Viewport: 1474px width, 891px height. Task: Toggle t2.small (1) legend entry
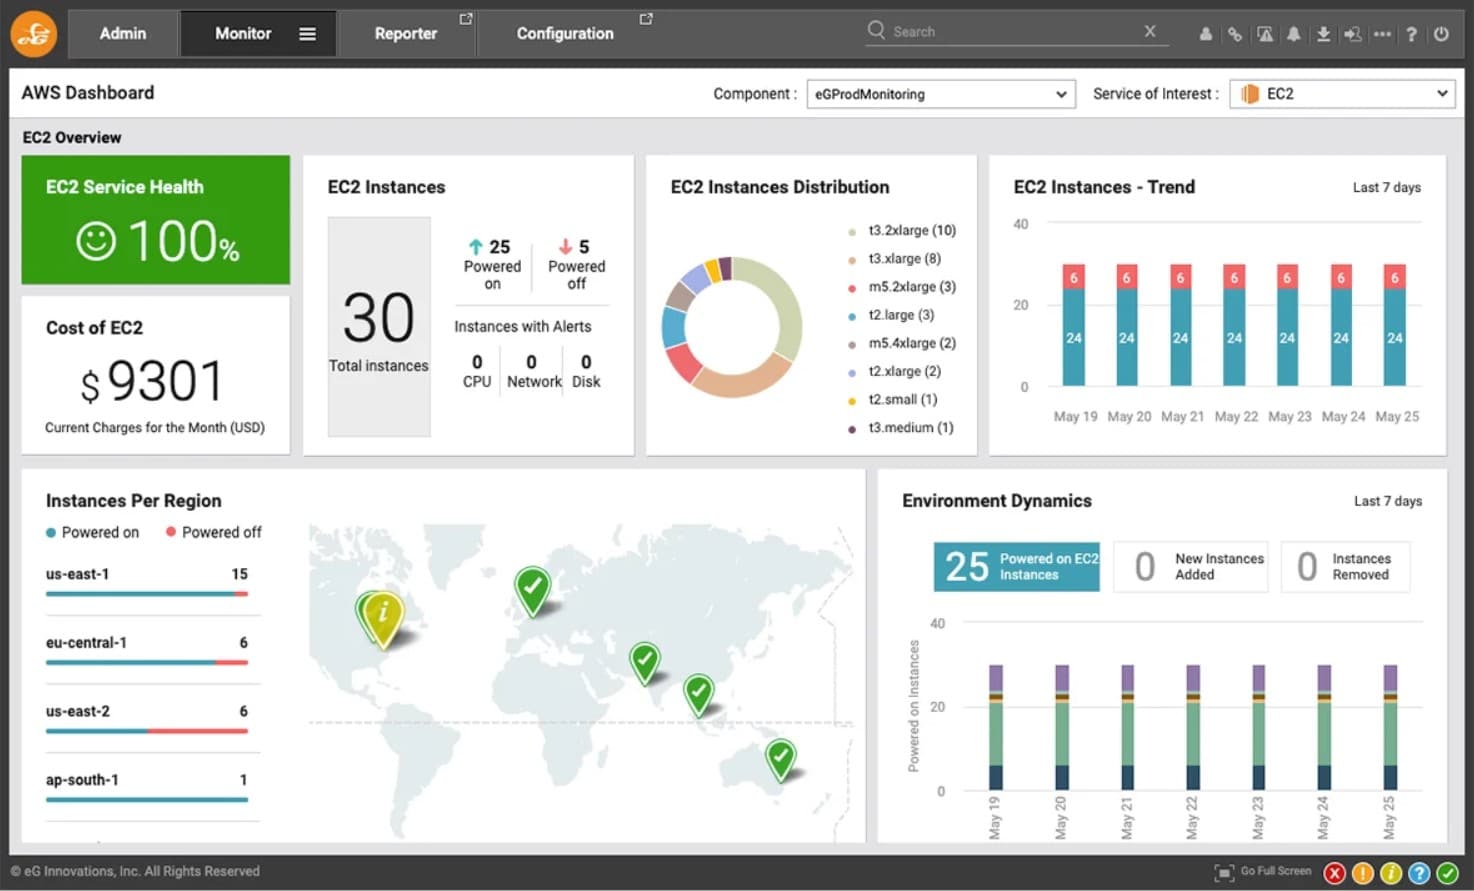click(892, 399)
